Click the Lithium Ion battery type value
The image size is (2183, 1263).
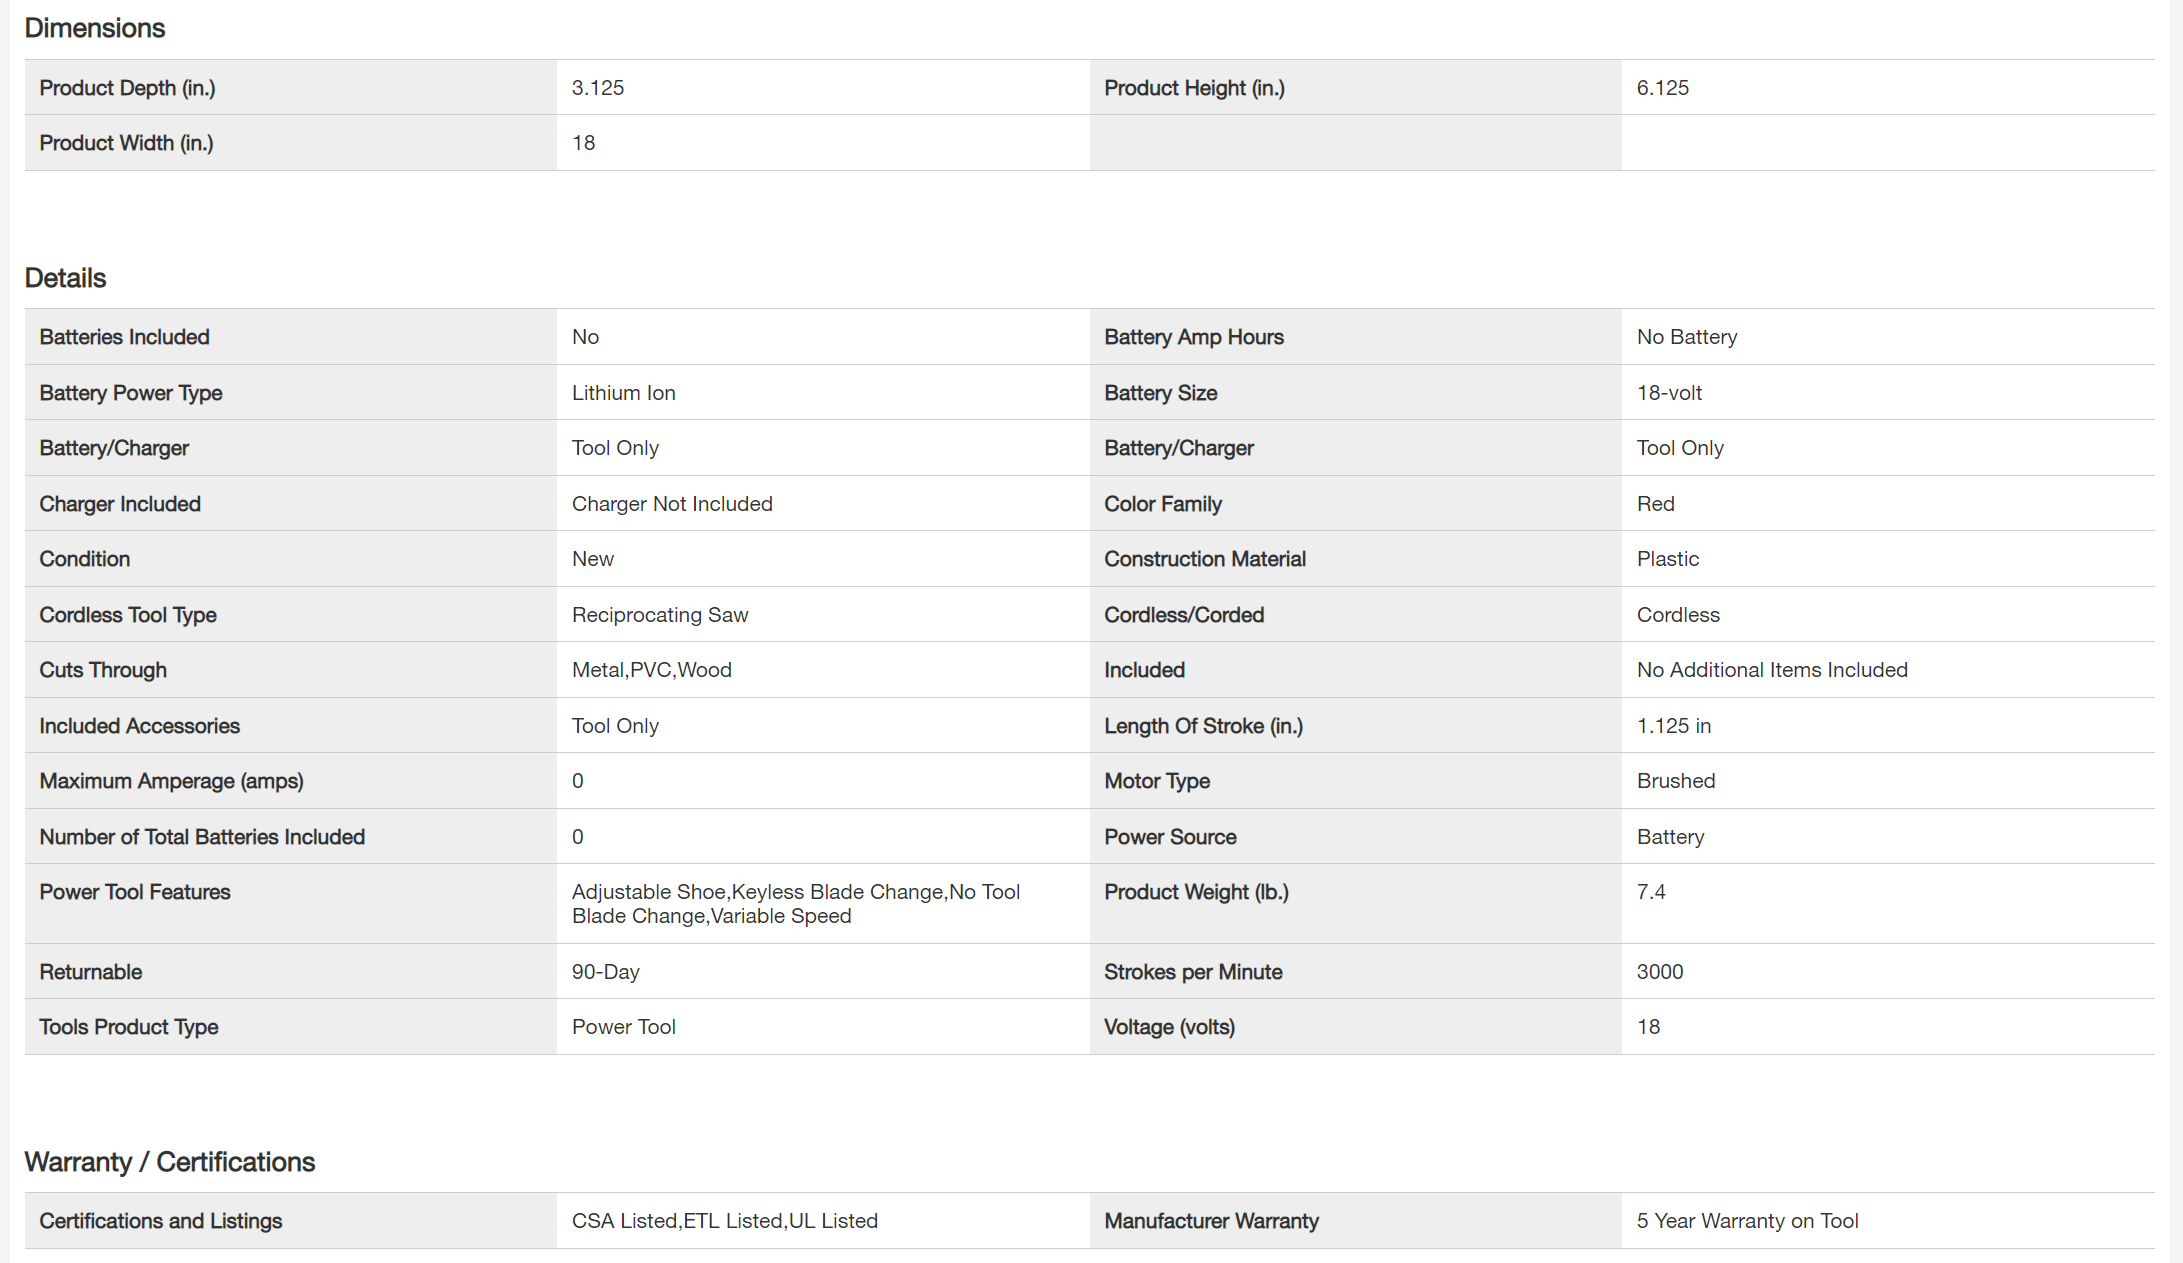623,393
